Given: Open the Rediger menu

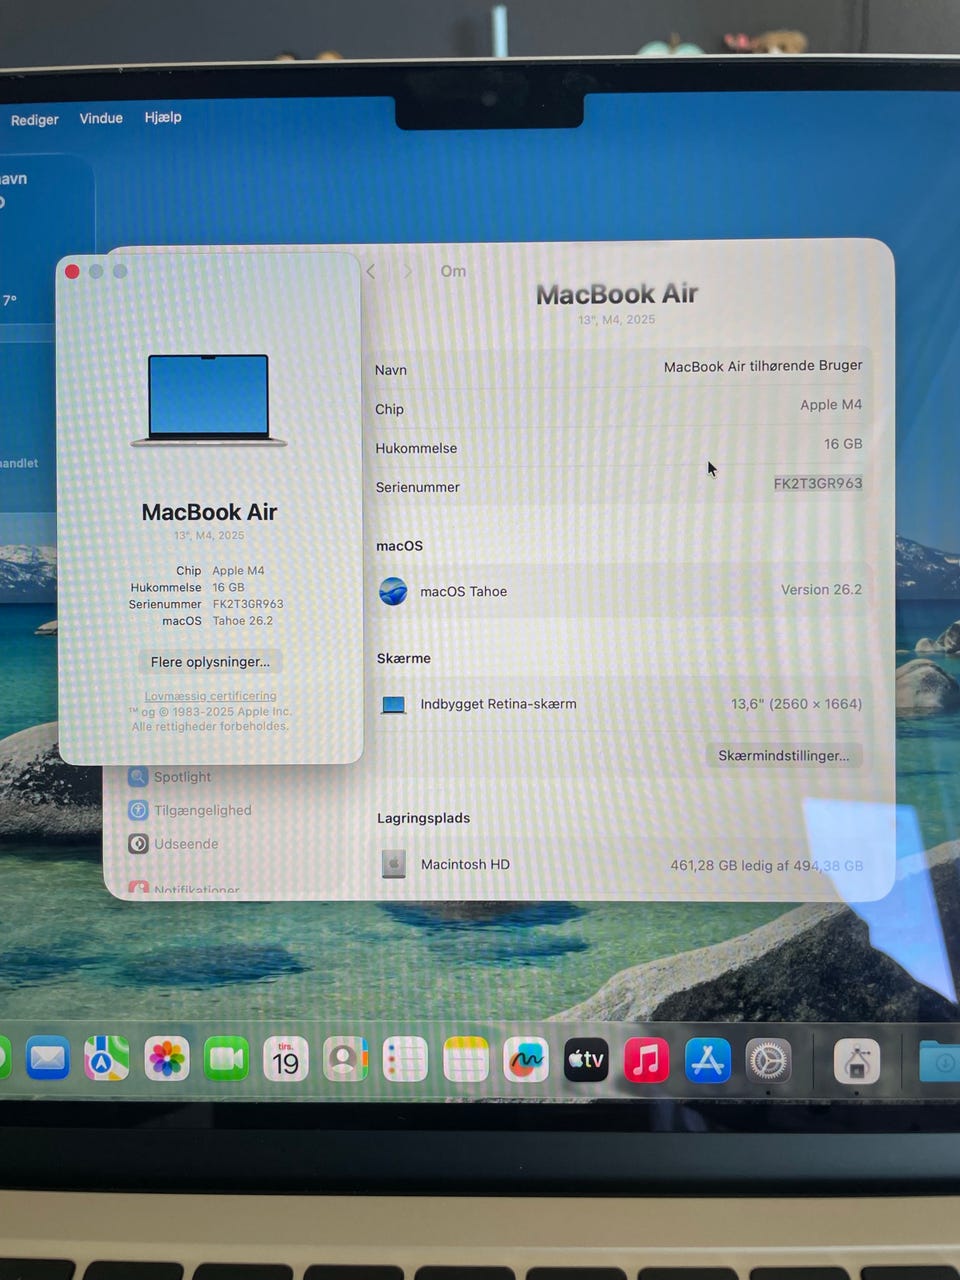Looking at the screenshot, I should click(35, 119).
